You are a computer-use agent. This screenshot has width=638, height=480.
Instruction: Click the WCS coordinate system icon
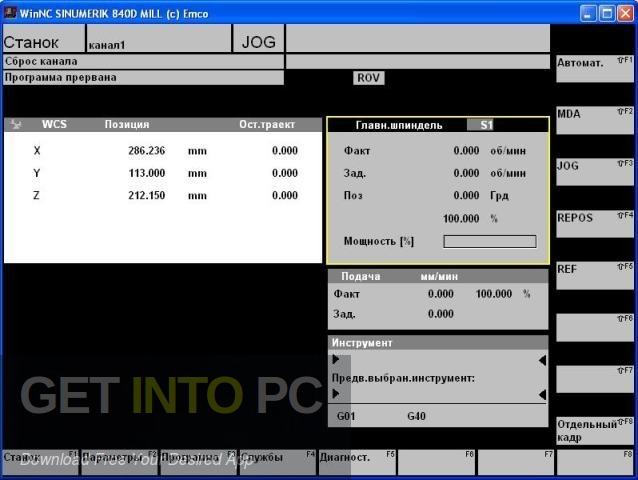click(16, 124)
